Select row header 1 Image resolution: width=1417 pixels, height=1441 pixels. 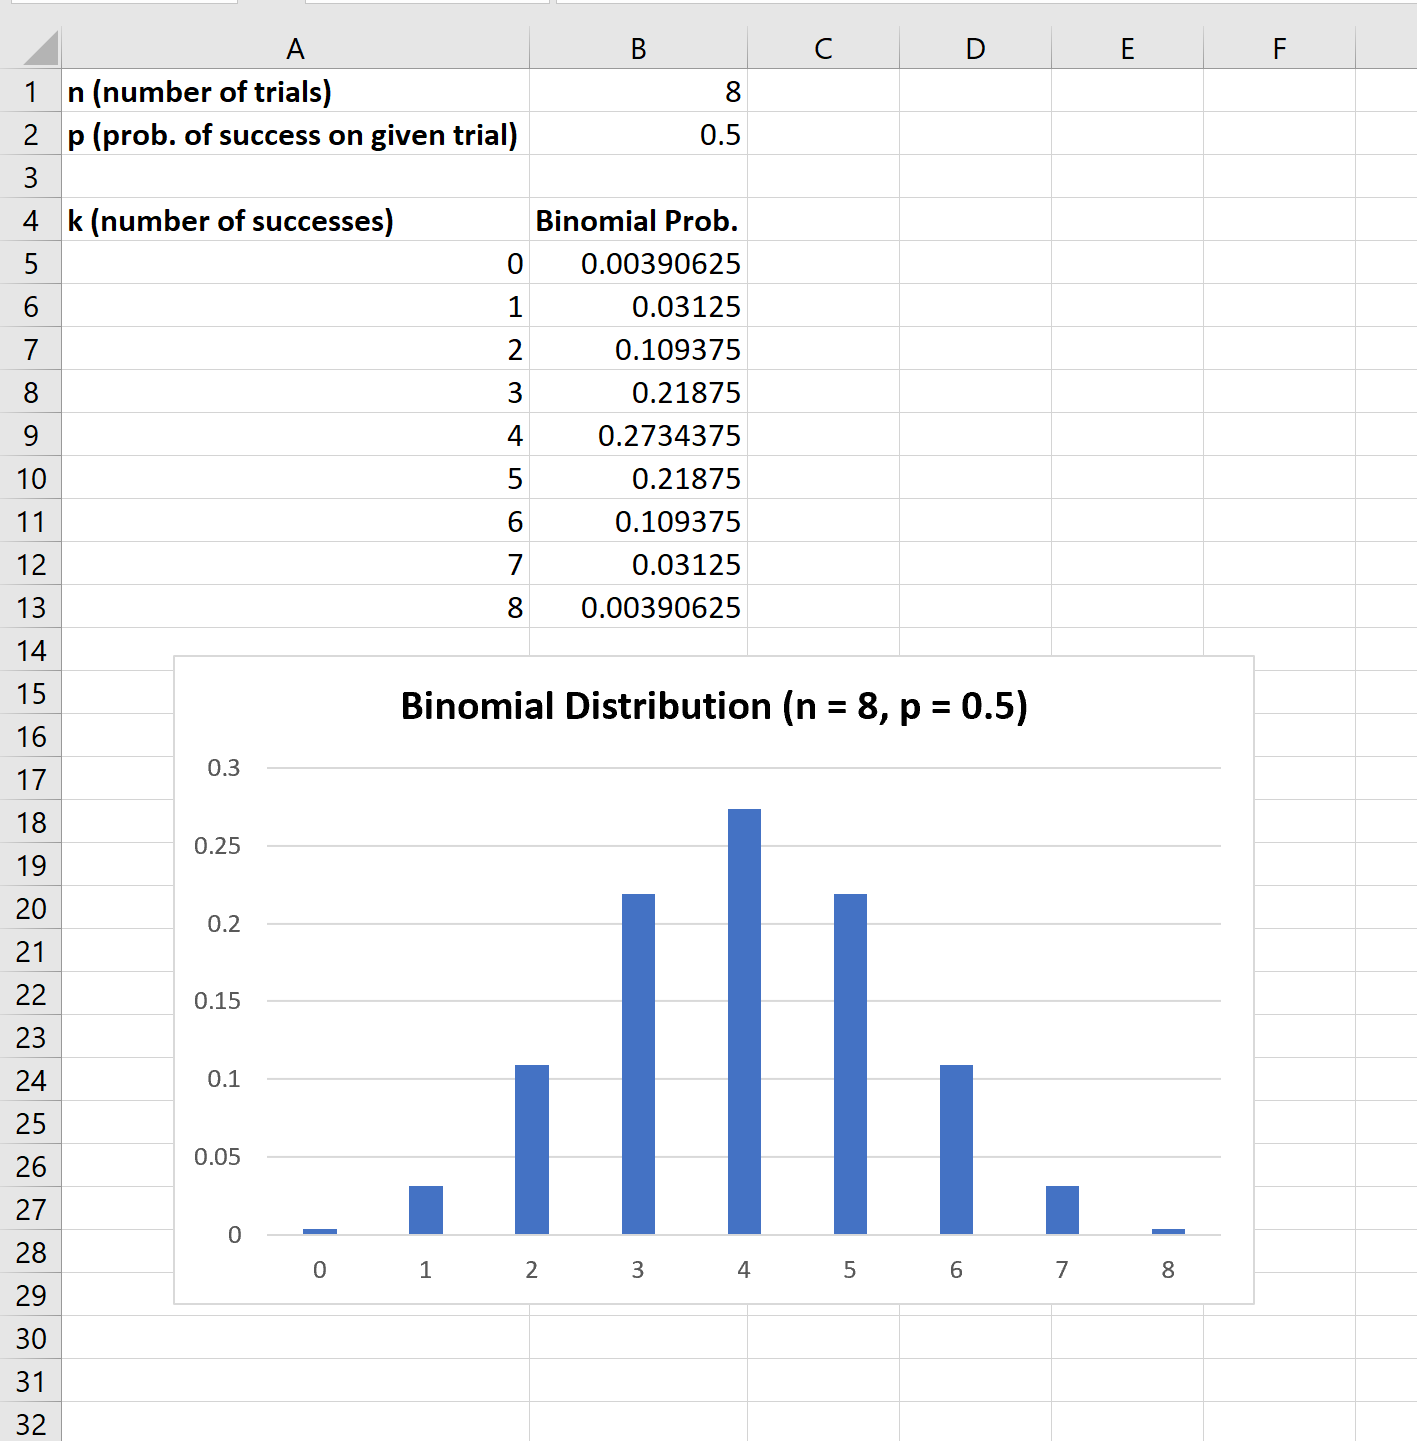30,91
